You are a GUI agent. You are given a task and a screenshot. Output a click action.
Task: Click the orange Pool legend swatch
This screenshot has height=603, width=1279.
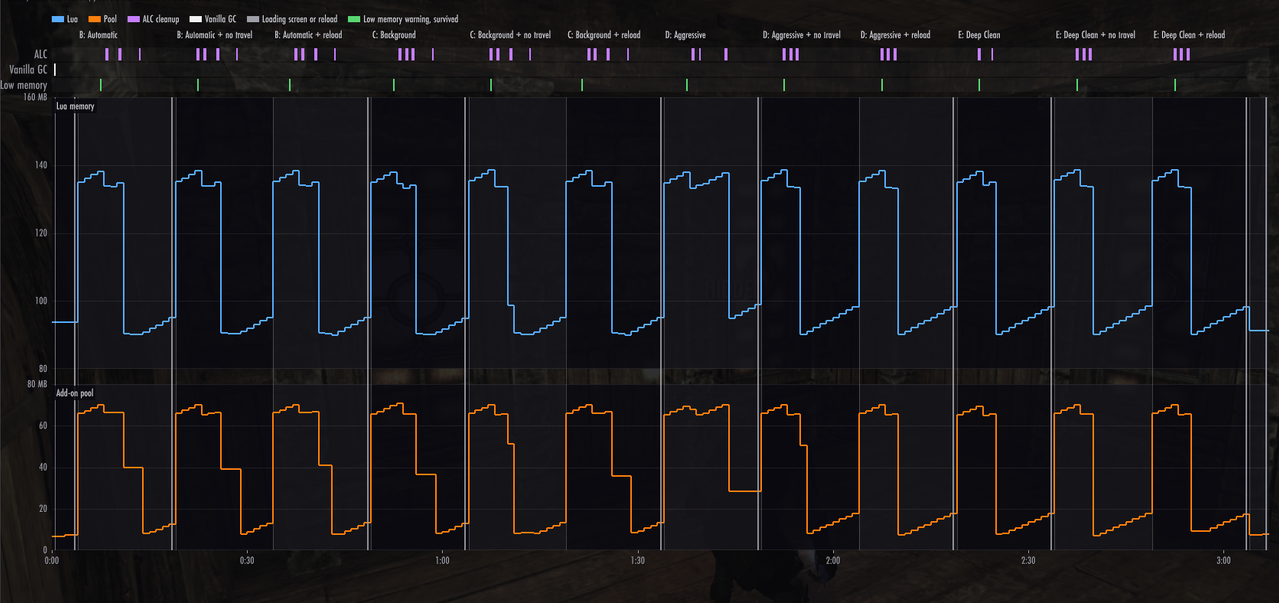(94, 19)
